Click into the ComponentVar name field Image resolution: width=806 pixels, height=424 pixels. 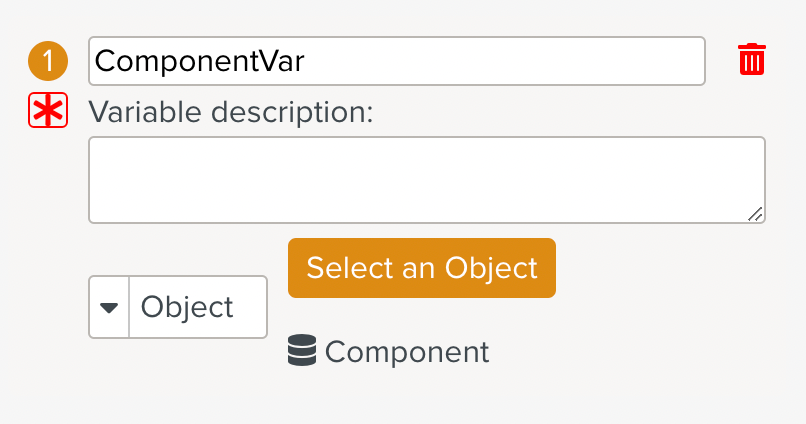pyautogui.click(x=396, y=61)
